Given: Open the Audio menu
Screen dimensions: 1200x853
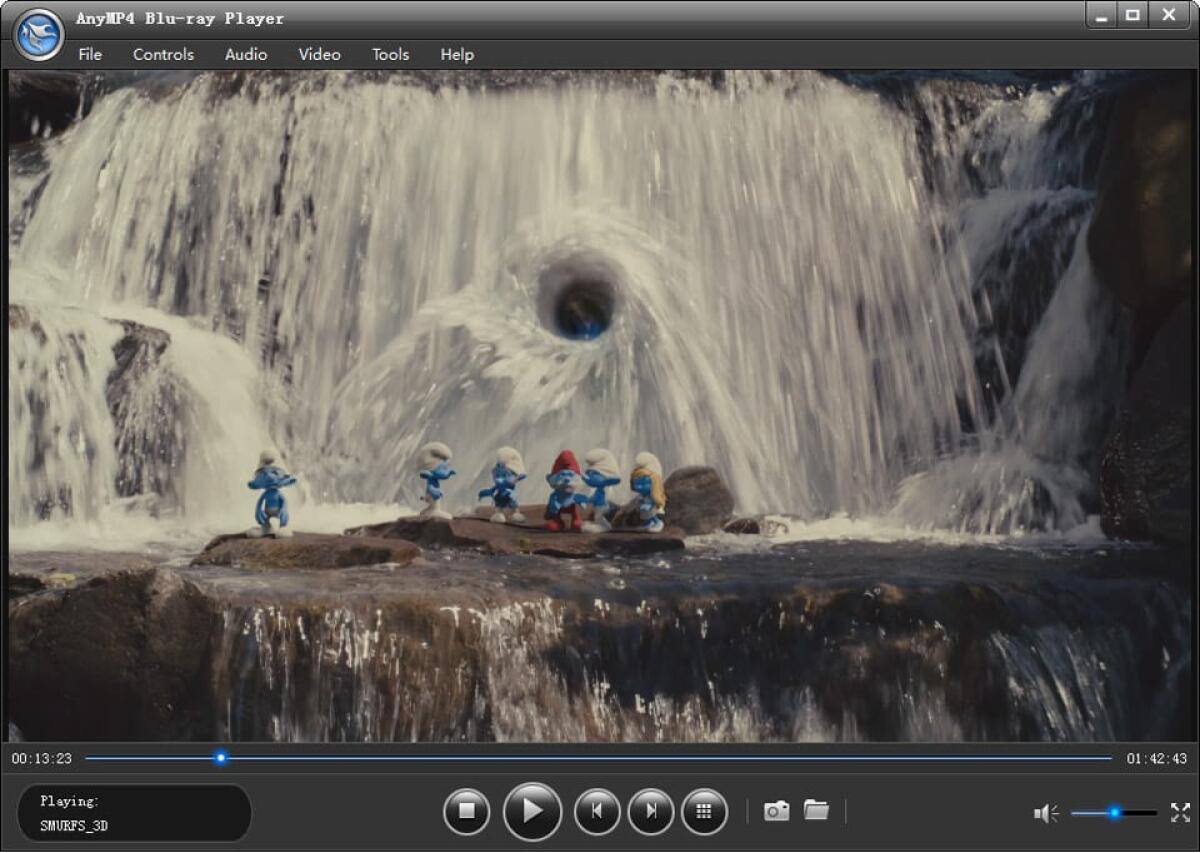Looking at the screenshot, I should (245, 55).
